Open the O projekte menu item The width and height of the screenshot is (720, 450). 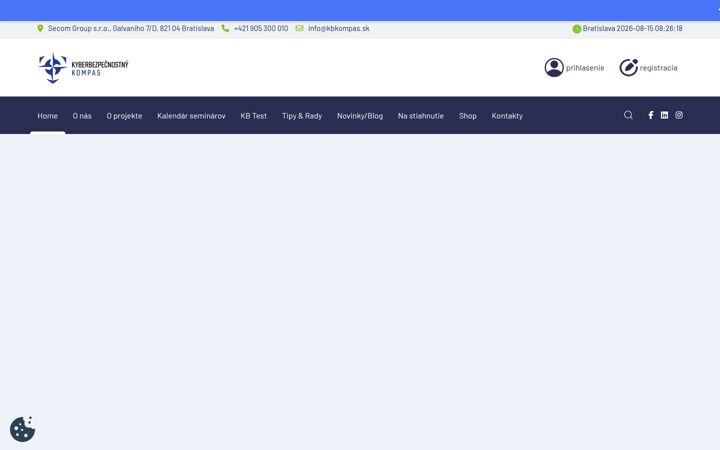[124, 116]
